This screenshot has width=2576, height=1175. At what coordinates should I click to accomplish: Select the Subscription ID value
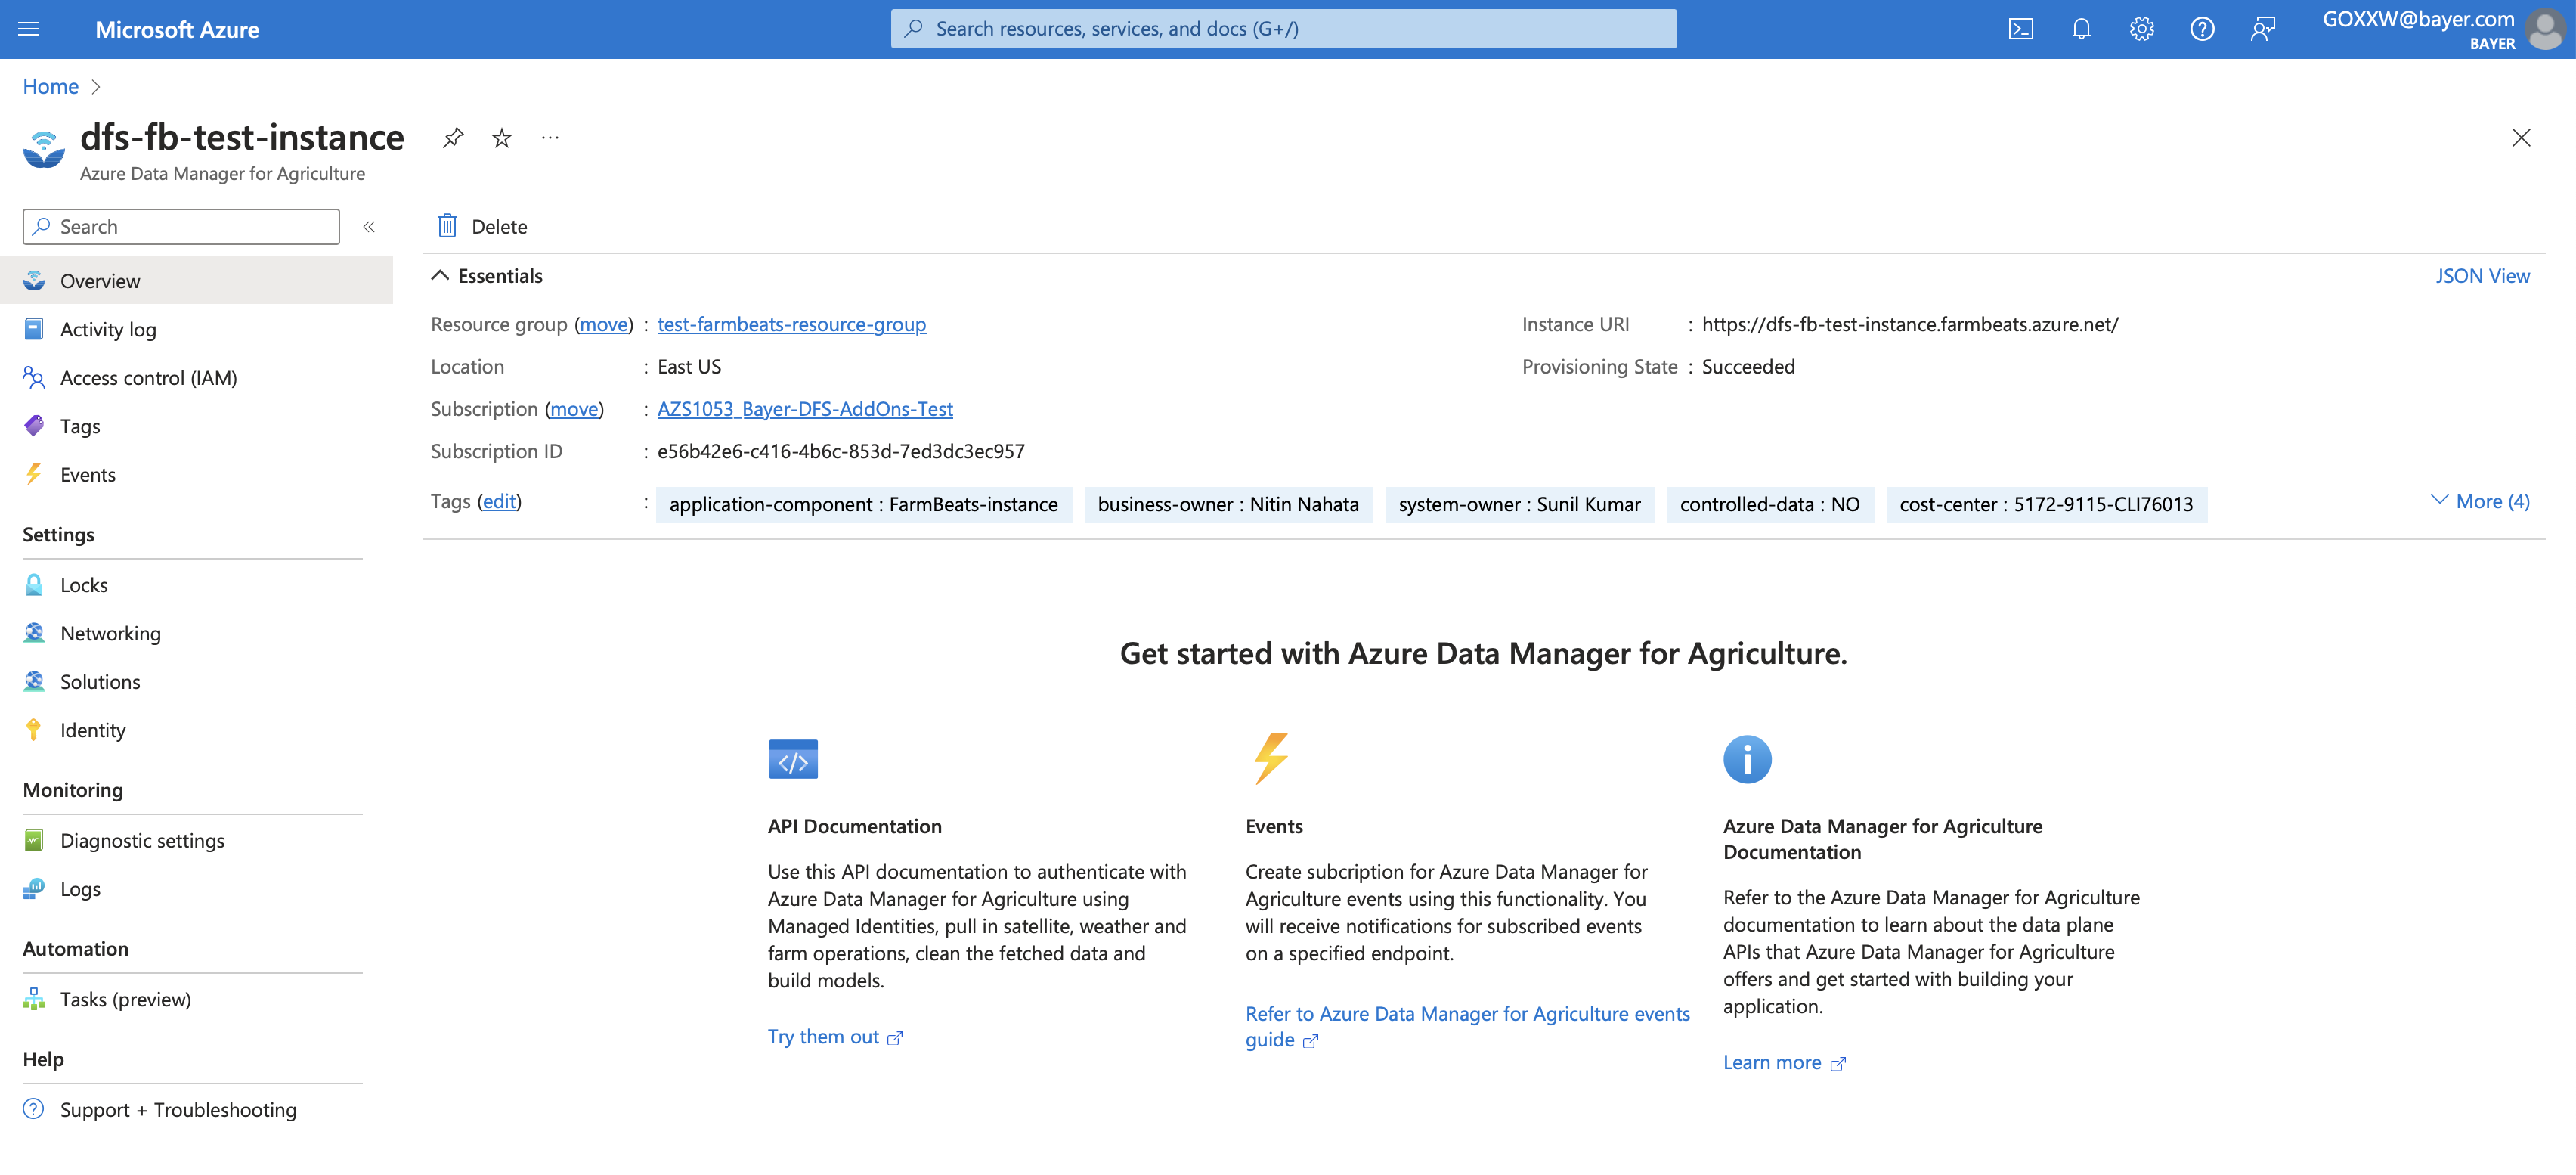tap(840, 451)
